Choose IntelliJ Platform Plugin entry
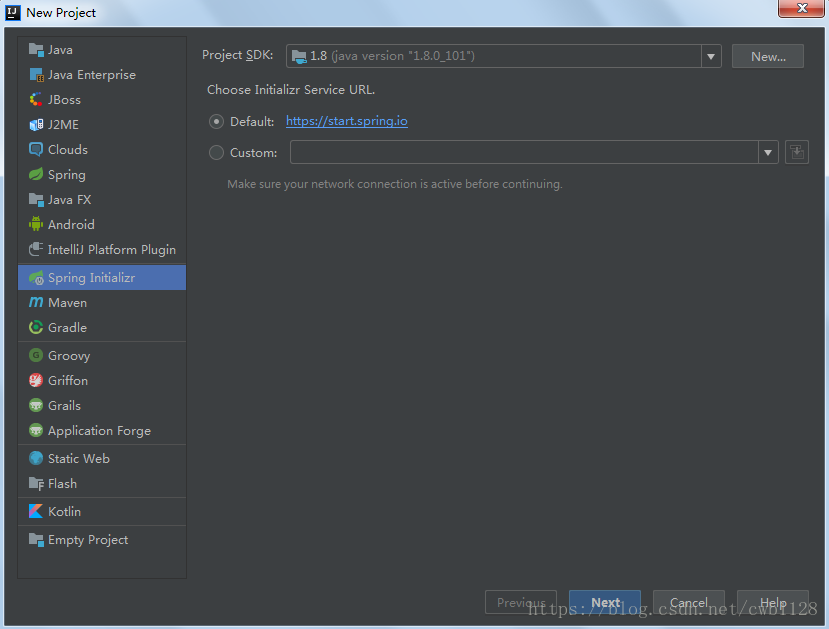Screen dimensions: 829x629 click(102, 249)
